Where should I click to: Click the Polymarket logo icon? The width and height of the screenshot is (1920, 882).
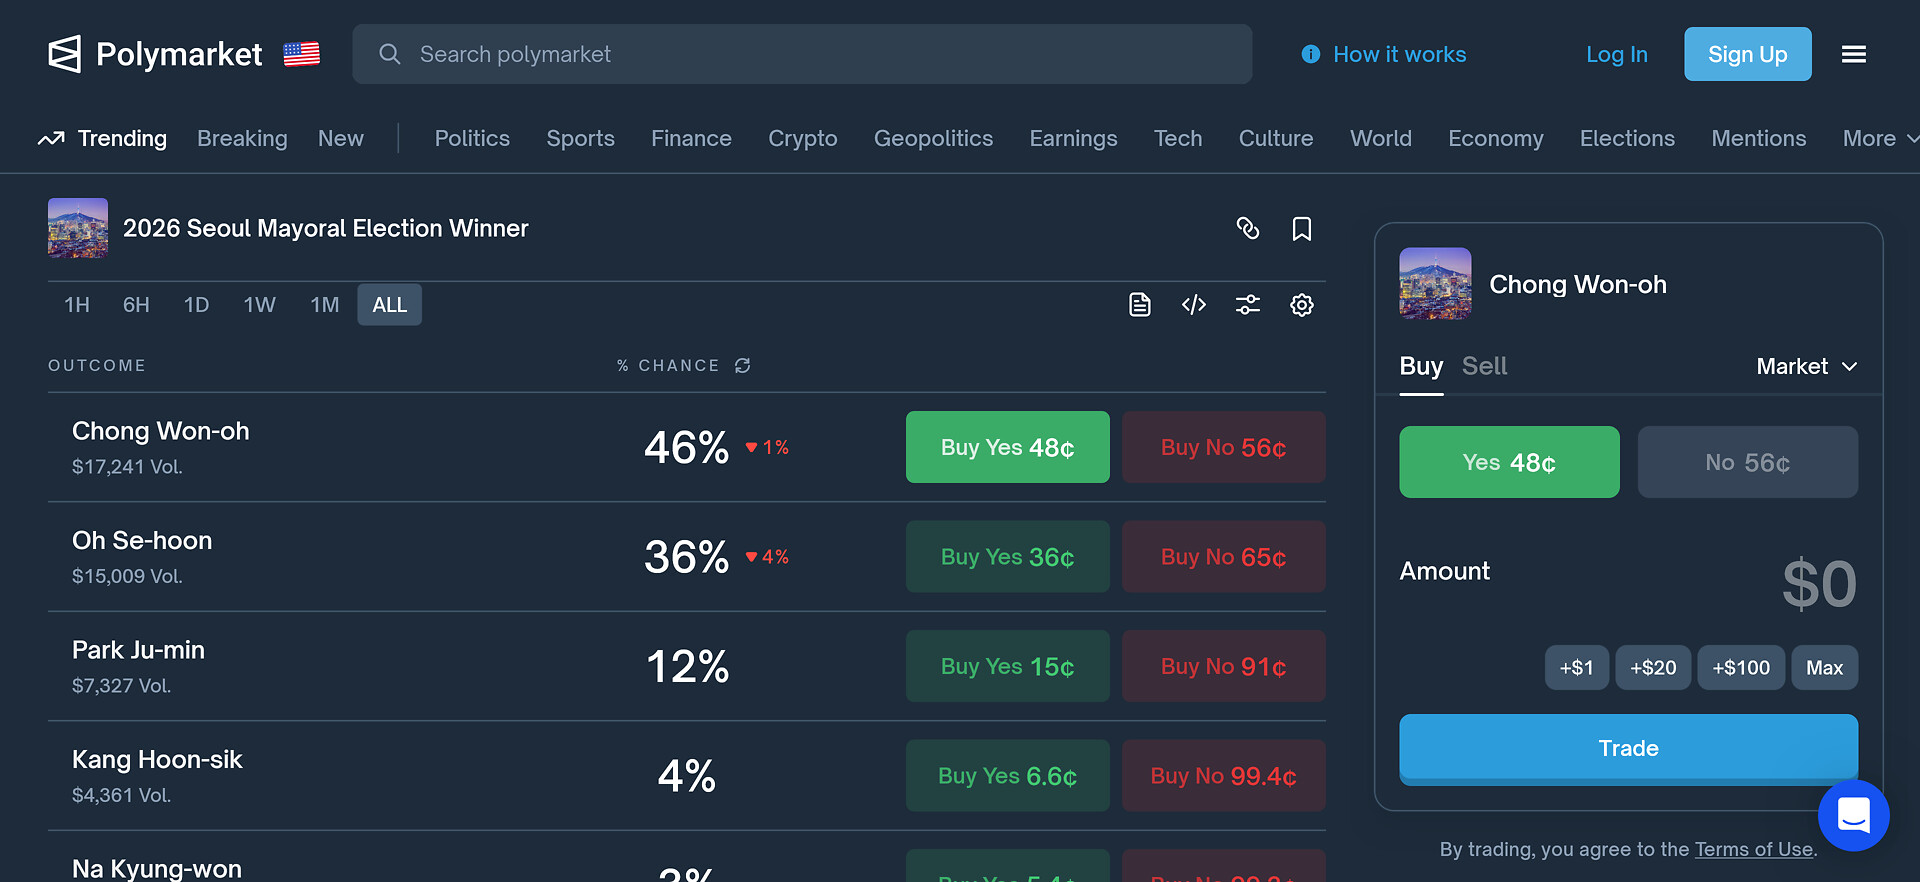point(65,54)
